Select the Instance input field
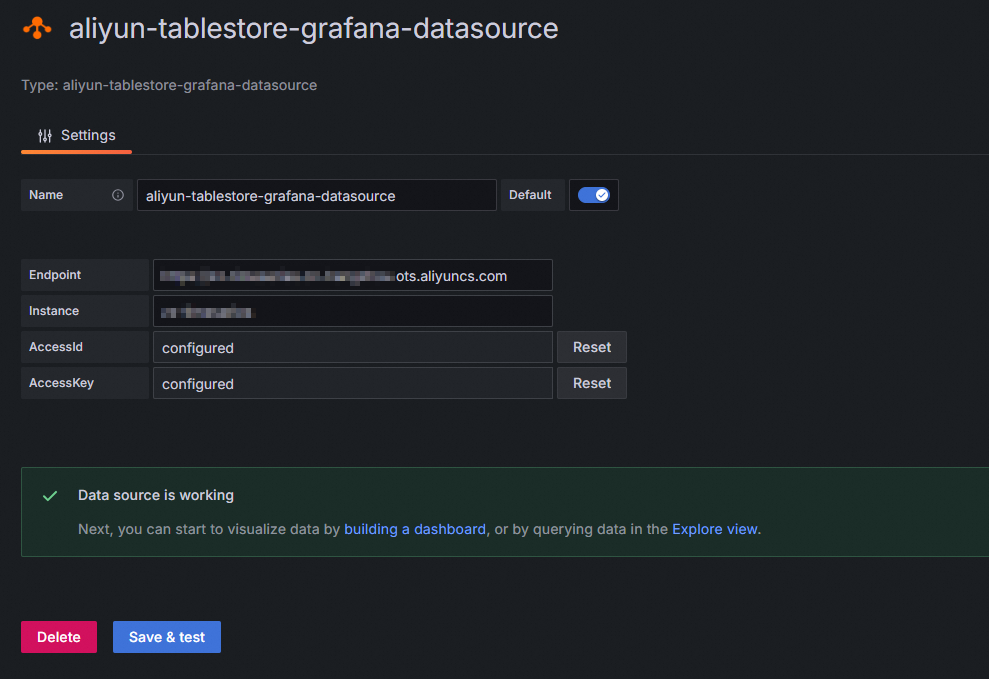 point(352,311)
